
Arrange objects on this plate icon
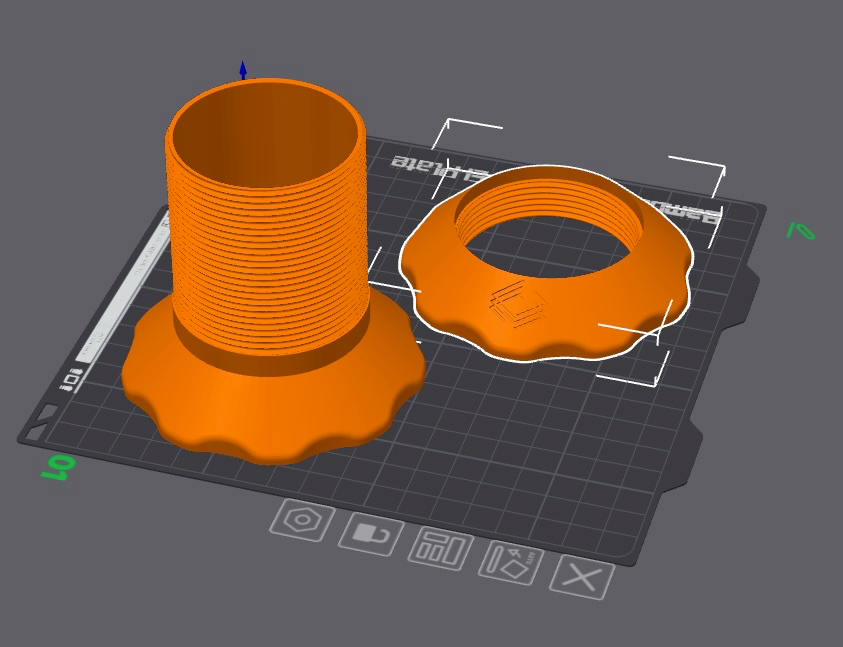[x=441, y=549]
